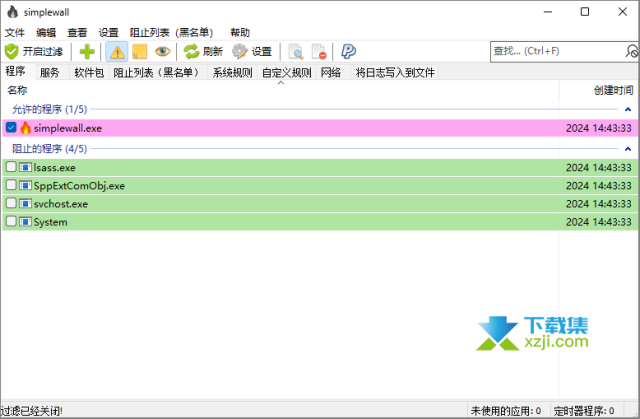The image size is (640, 419).
Task: Click 定时器程序: 0 in status bar
Action: [584, 410]
